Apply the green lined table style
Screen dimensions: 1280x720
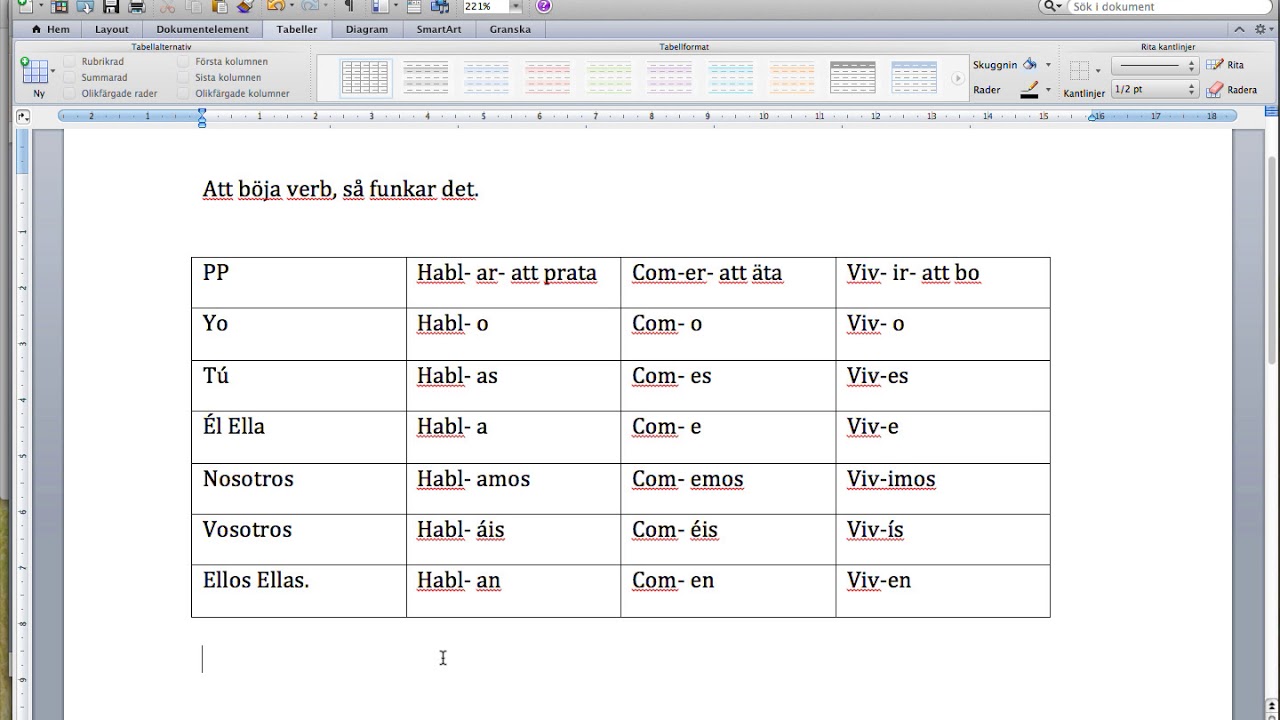[x=609, y=77]
